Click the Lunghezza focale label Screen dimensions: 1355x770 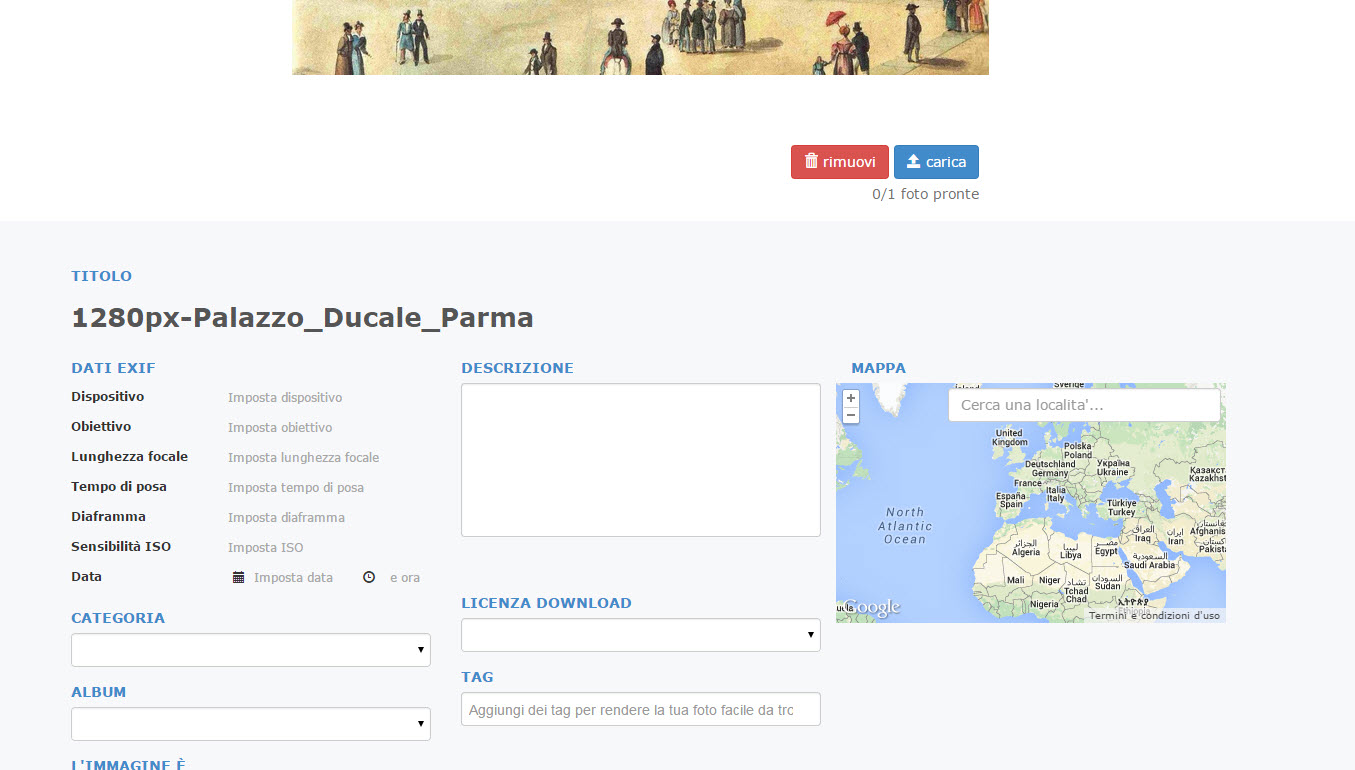[x=130, y=457]
